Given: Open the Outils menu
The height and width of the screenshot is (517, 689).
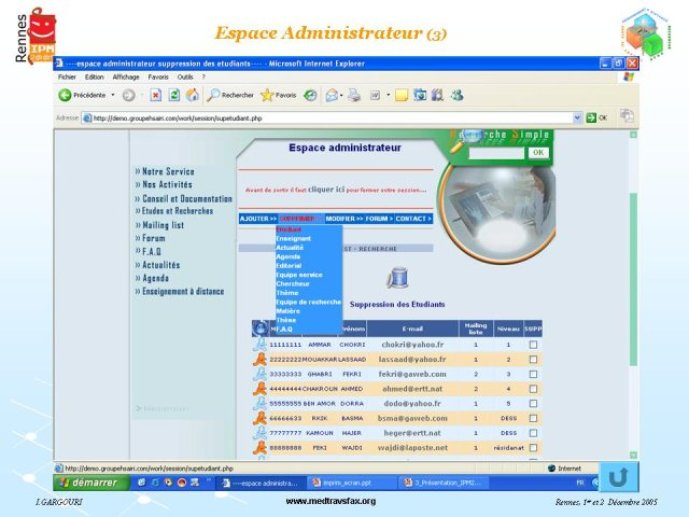Looking at the screenshot, I should [x=185, y=77].
